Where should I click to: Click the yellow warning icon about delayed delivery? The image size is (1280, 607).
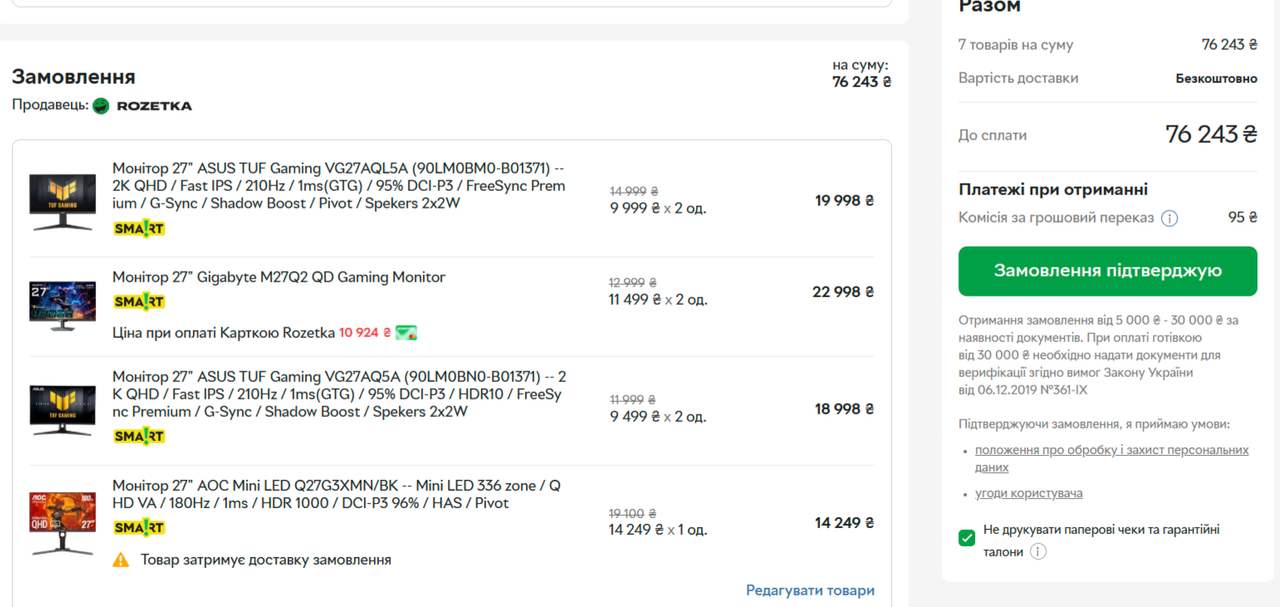coord(121,560)
